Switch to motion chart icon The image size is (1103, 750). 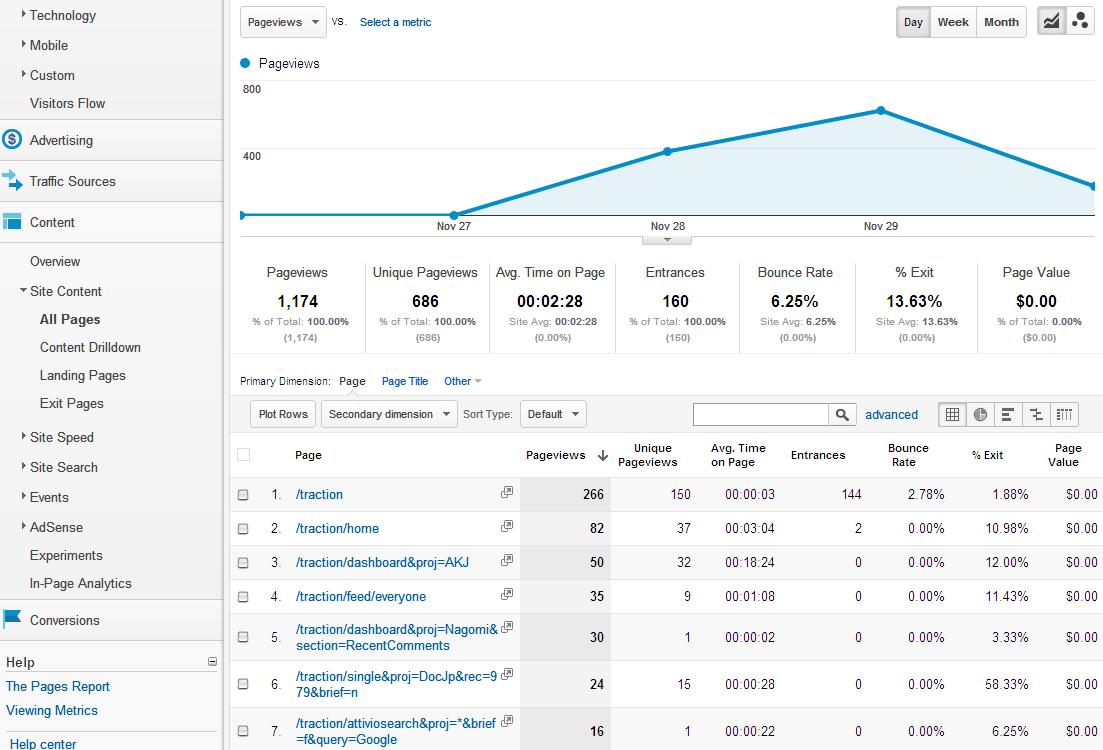coord(1080,21)
